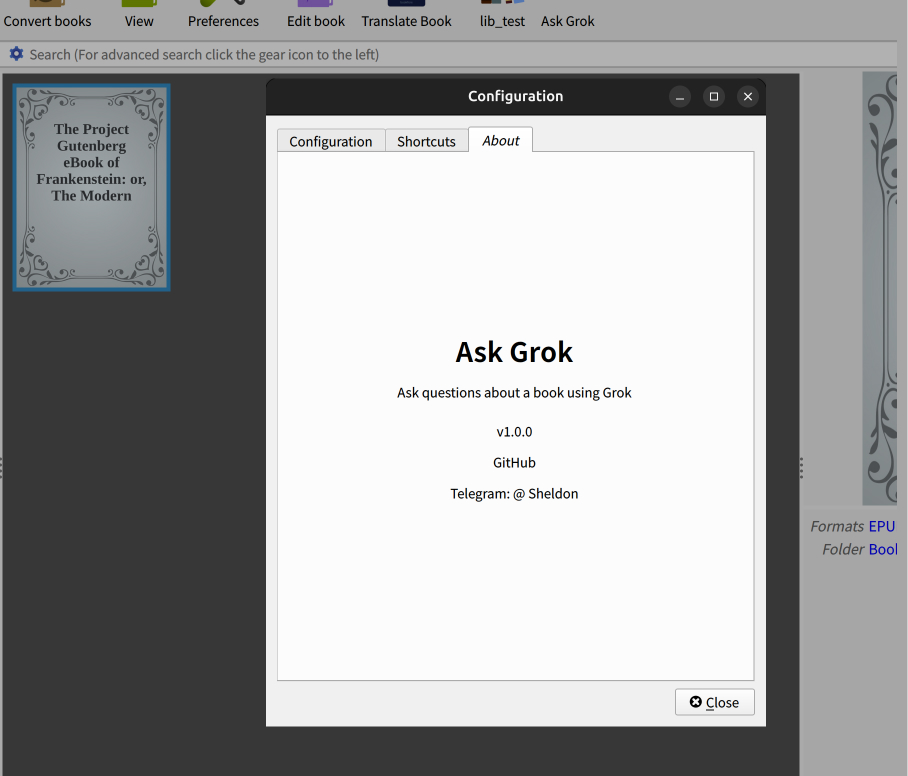Select the Frankenstein book cover thumbnail
Viewport: 908px width, 776px height.
[91, 187]
